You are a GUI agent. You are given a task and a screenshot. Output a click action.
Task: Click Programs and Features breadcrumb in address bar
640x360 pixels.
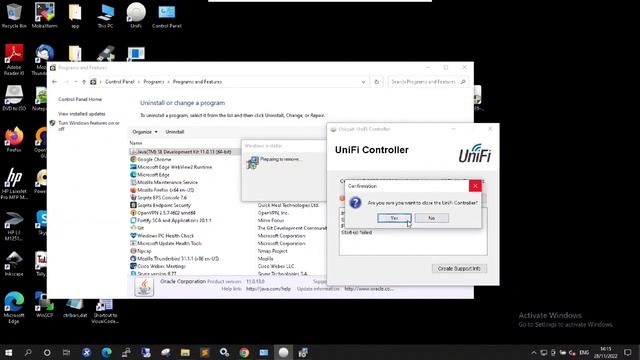(198, 82)
